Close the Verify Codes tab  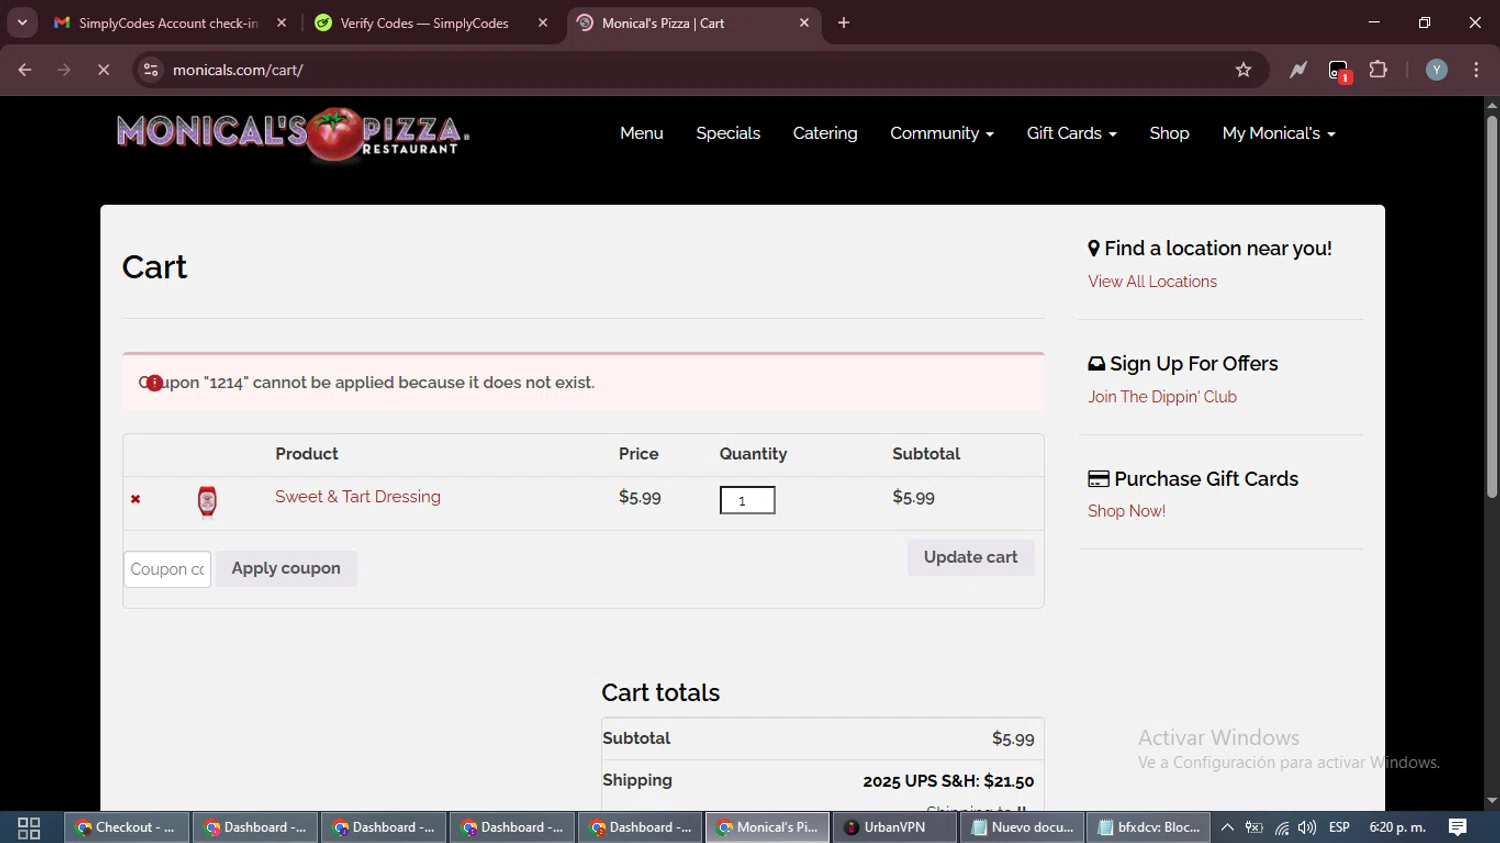click(543, 23)
